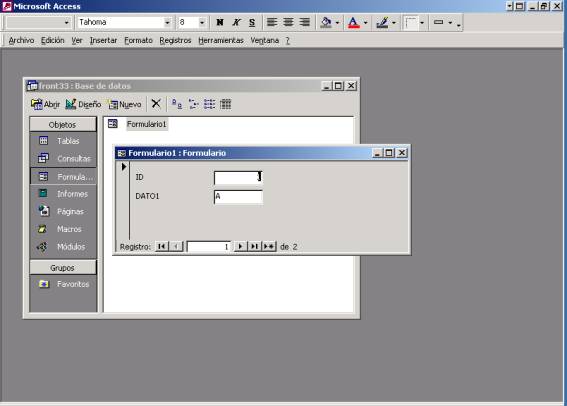Toggle underline (S) formatting
This screenshot has width=567, height=406.
tap(252, 22)
